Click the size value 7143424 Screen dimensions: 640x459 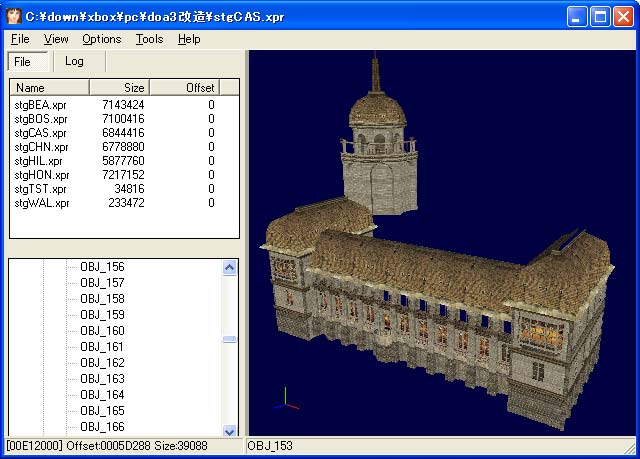tap(123, 105)
